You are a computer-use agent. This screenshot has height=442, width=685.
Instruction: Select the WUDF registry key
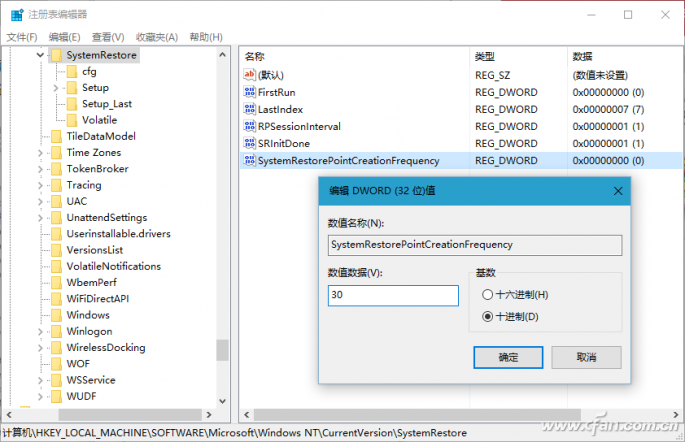(x=81, y=396)
